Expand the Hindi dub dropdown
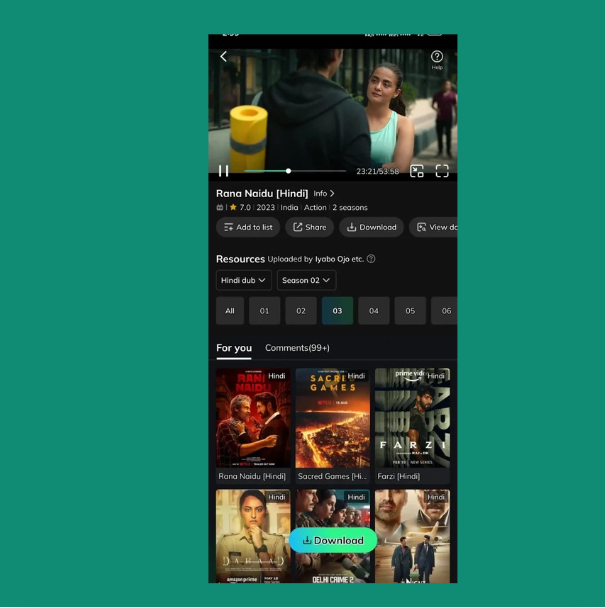This screenshot has height=608, width=605. [244, 280]
